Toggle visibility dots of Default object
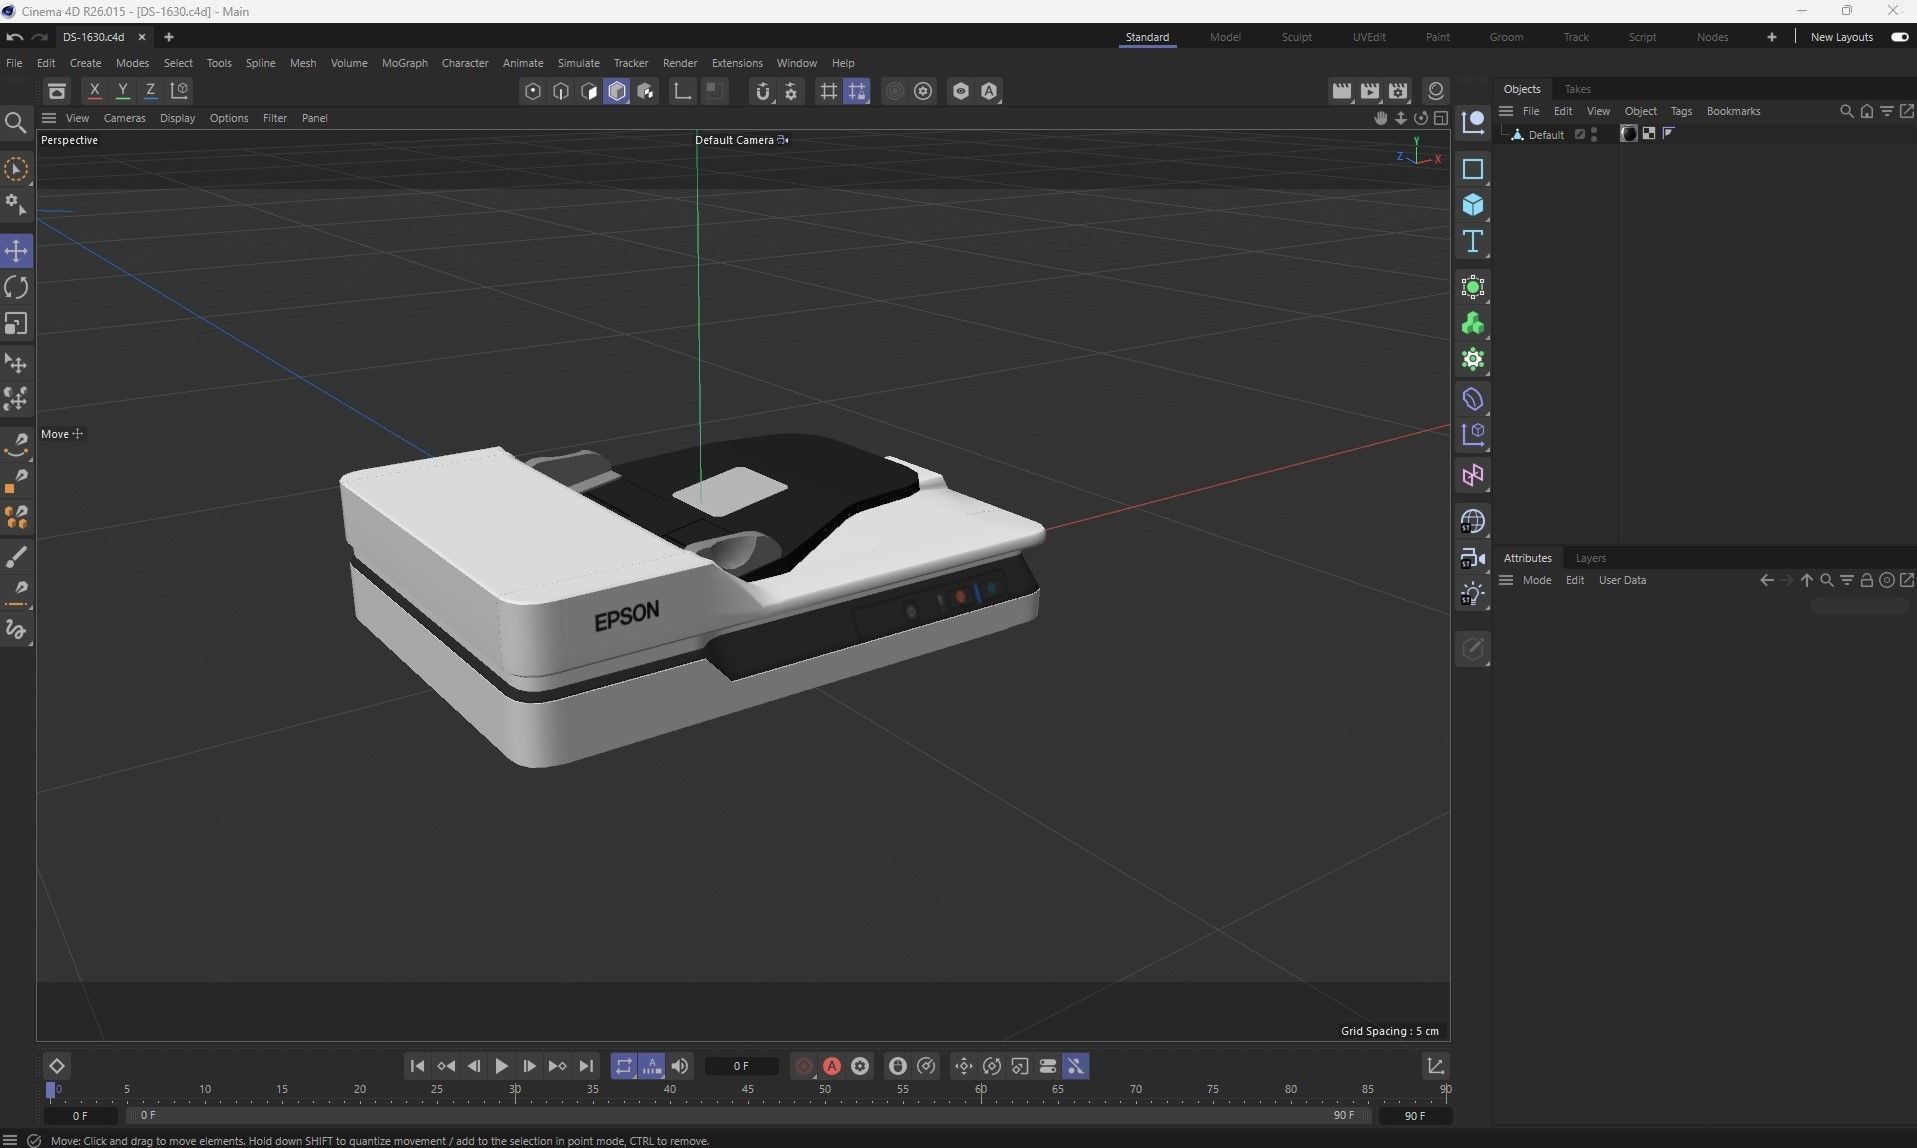 click(1594, 134)
